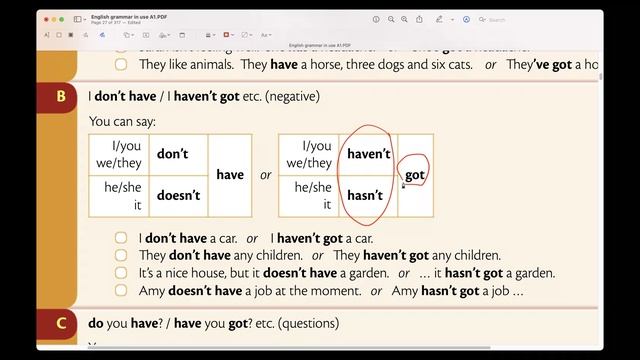Click the page count subtitle under the title
Screen dimensions: 640x360
click(x=116, y=22)
